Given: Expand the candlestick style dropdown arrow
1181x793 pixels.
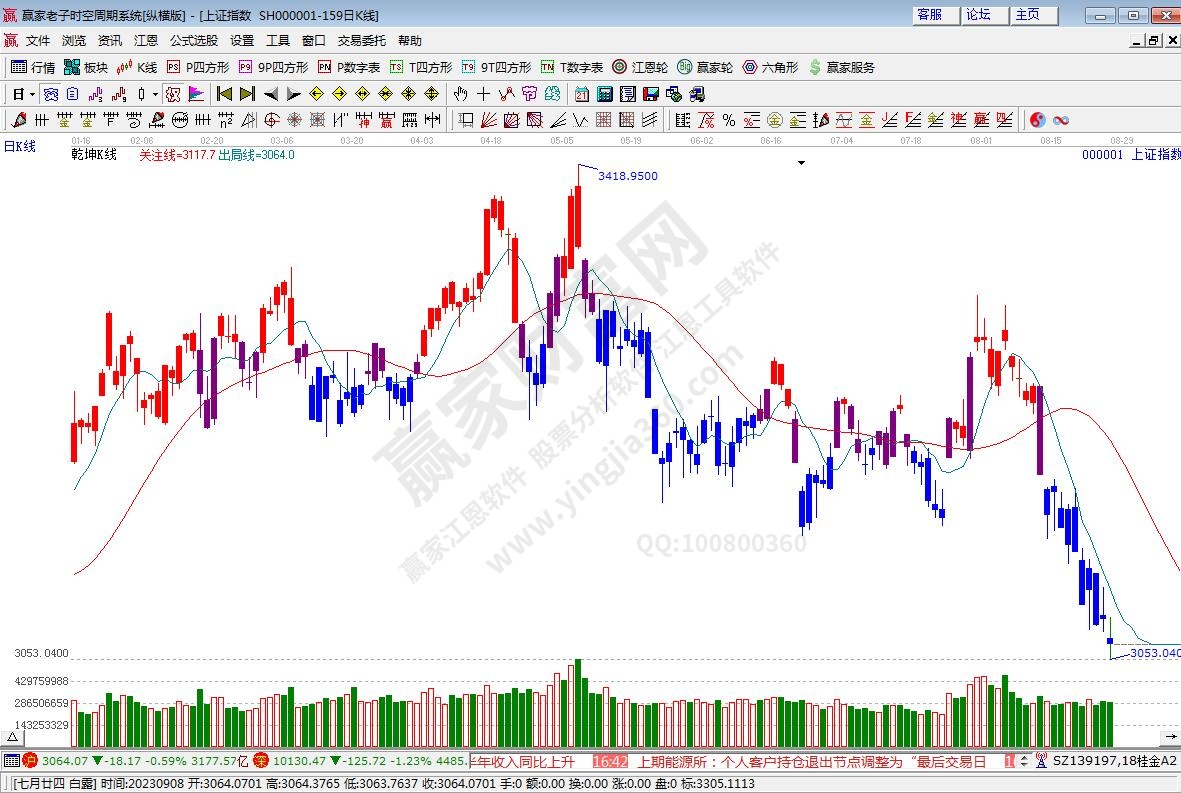Looking at the screenshot, I should 155,94.
